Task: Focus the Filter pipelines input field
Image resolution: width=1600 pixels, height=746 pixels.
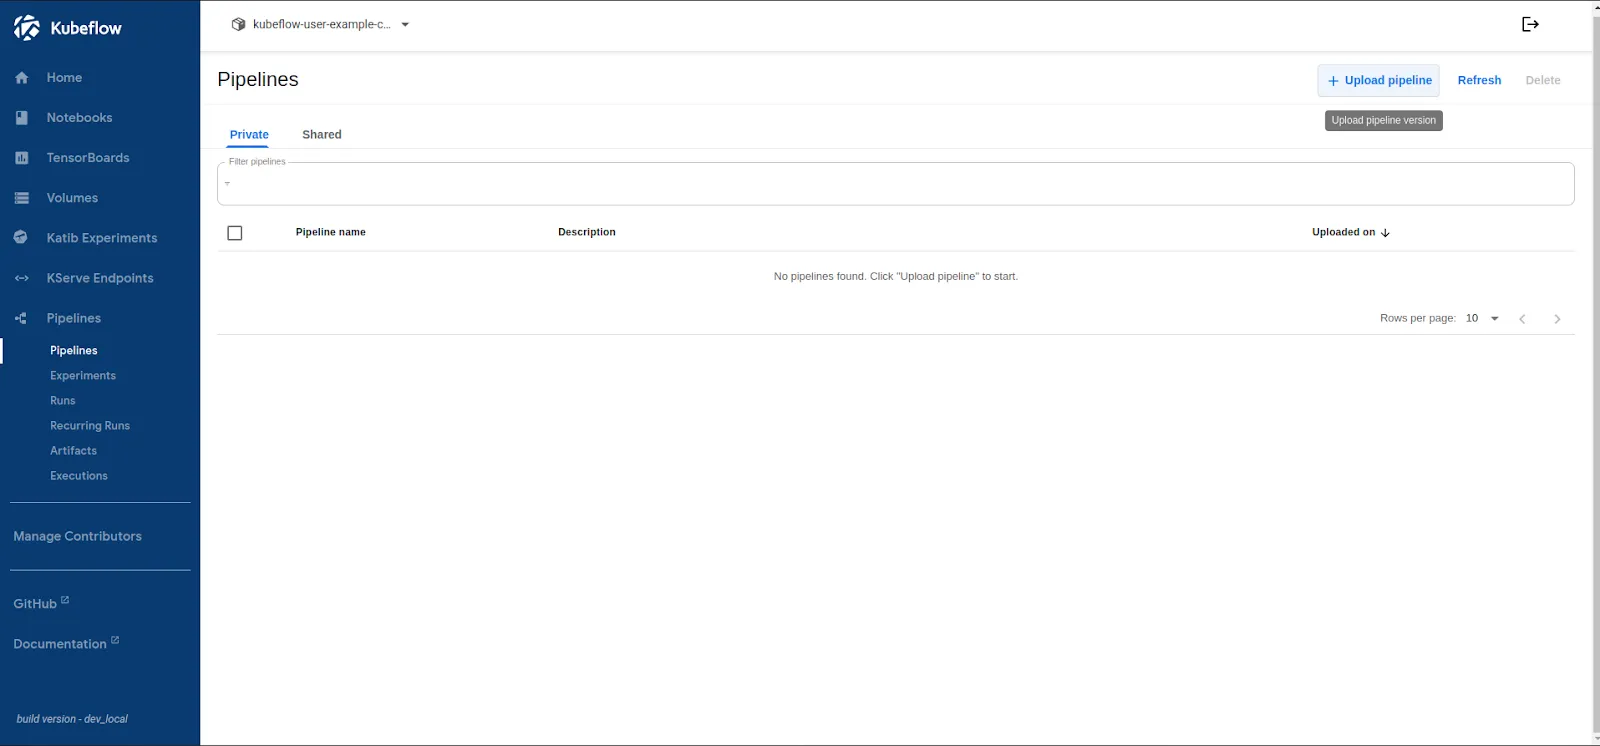Action: [x=895, y=184]
